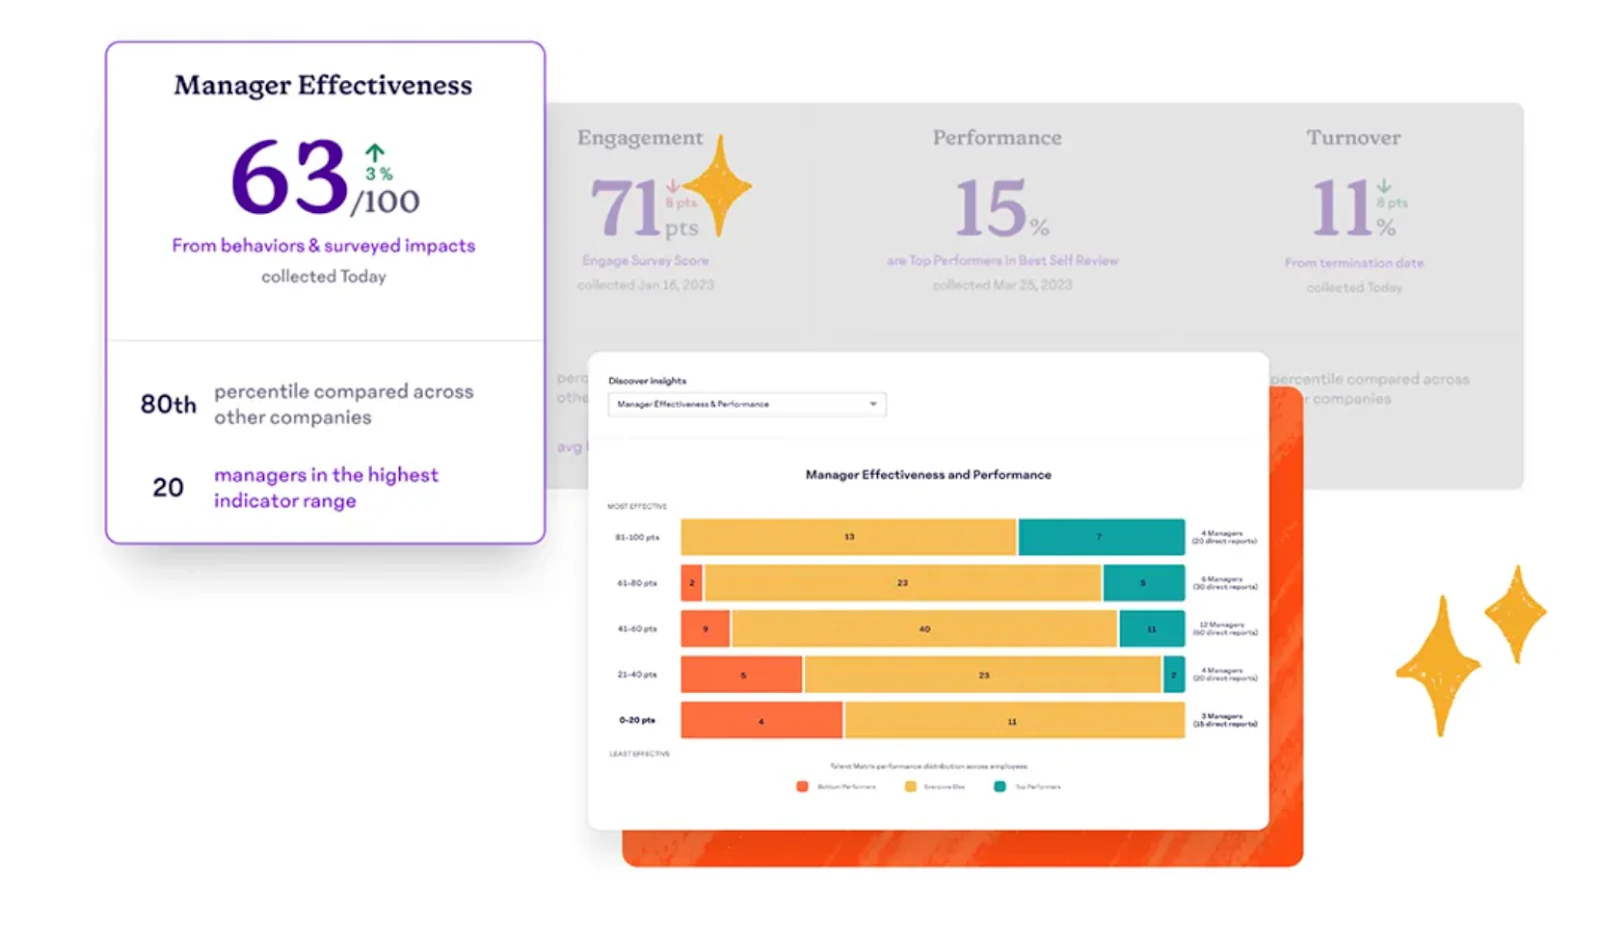This screenshot has width=1600, height=933.
Task: Click the yellow Everyone Else legend swatch
Action: pos(910,787)
